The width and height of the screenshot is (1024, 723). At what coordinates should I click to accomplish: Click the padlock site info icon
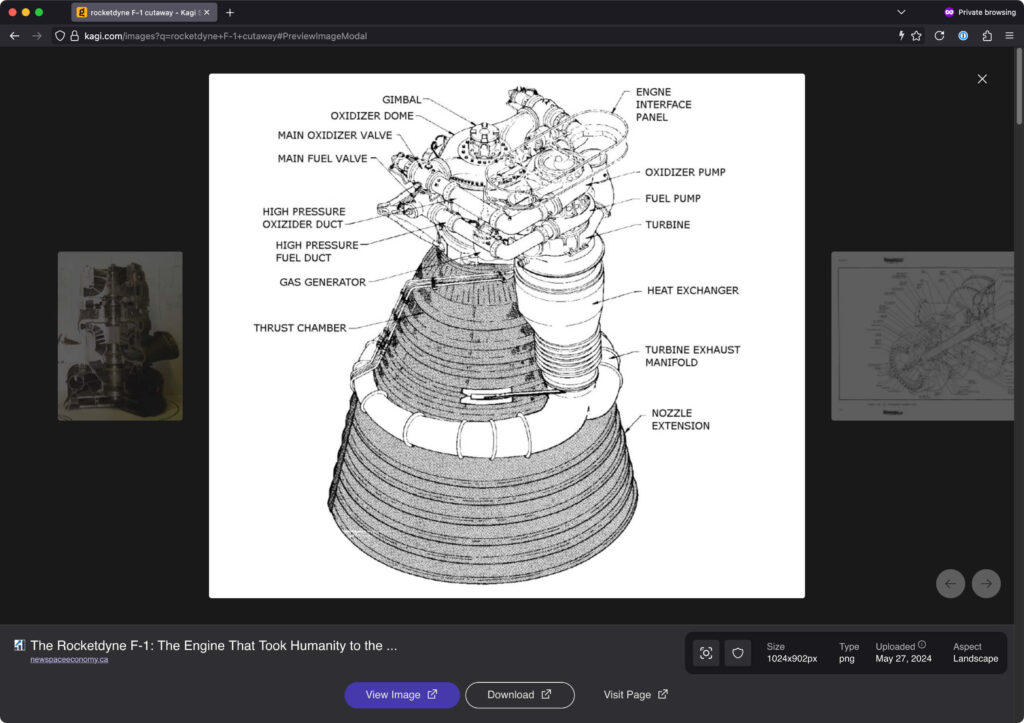point(74,36)
